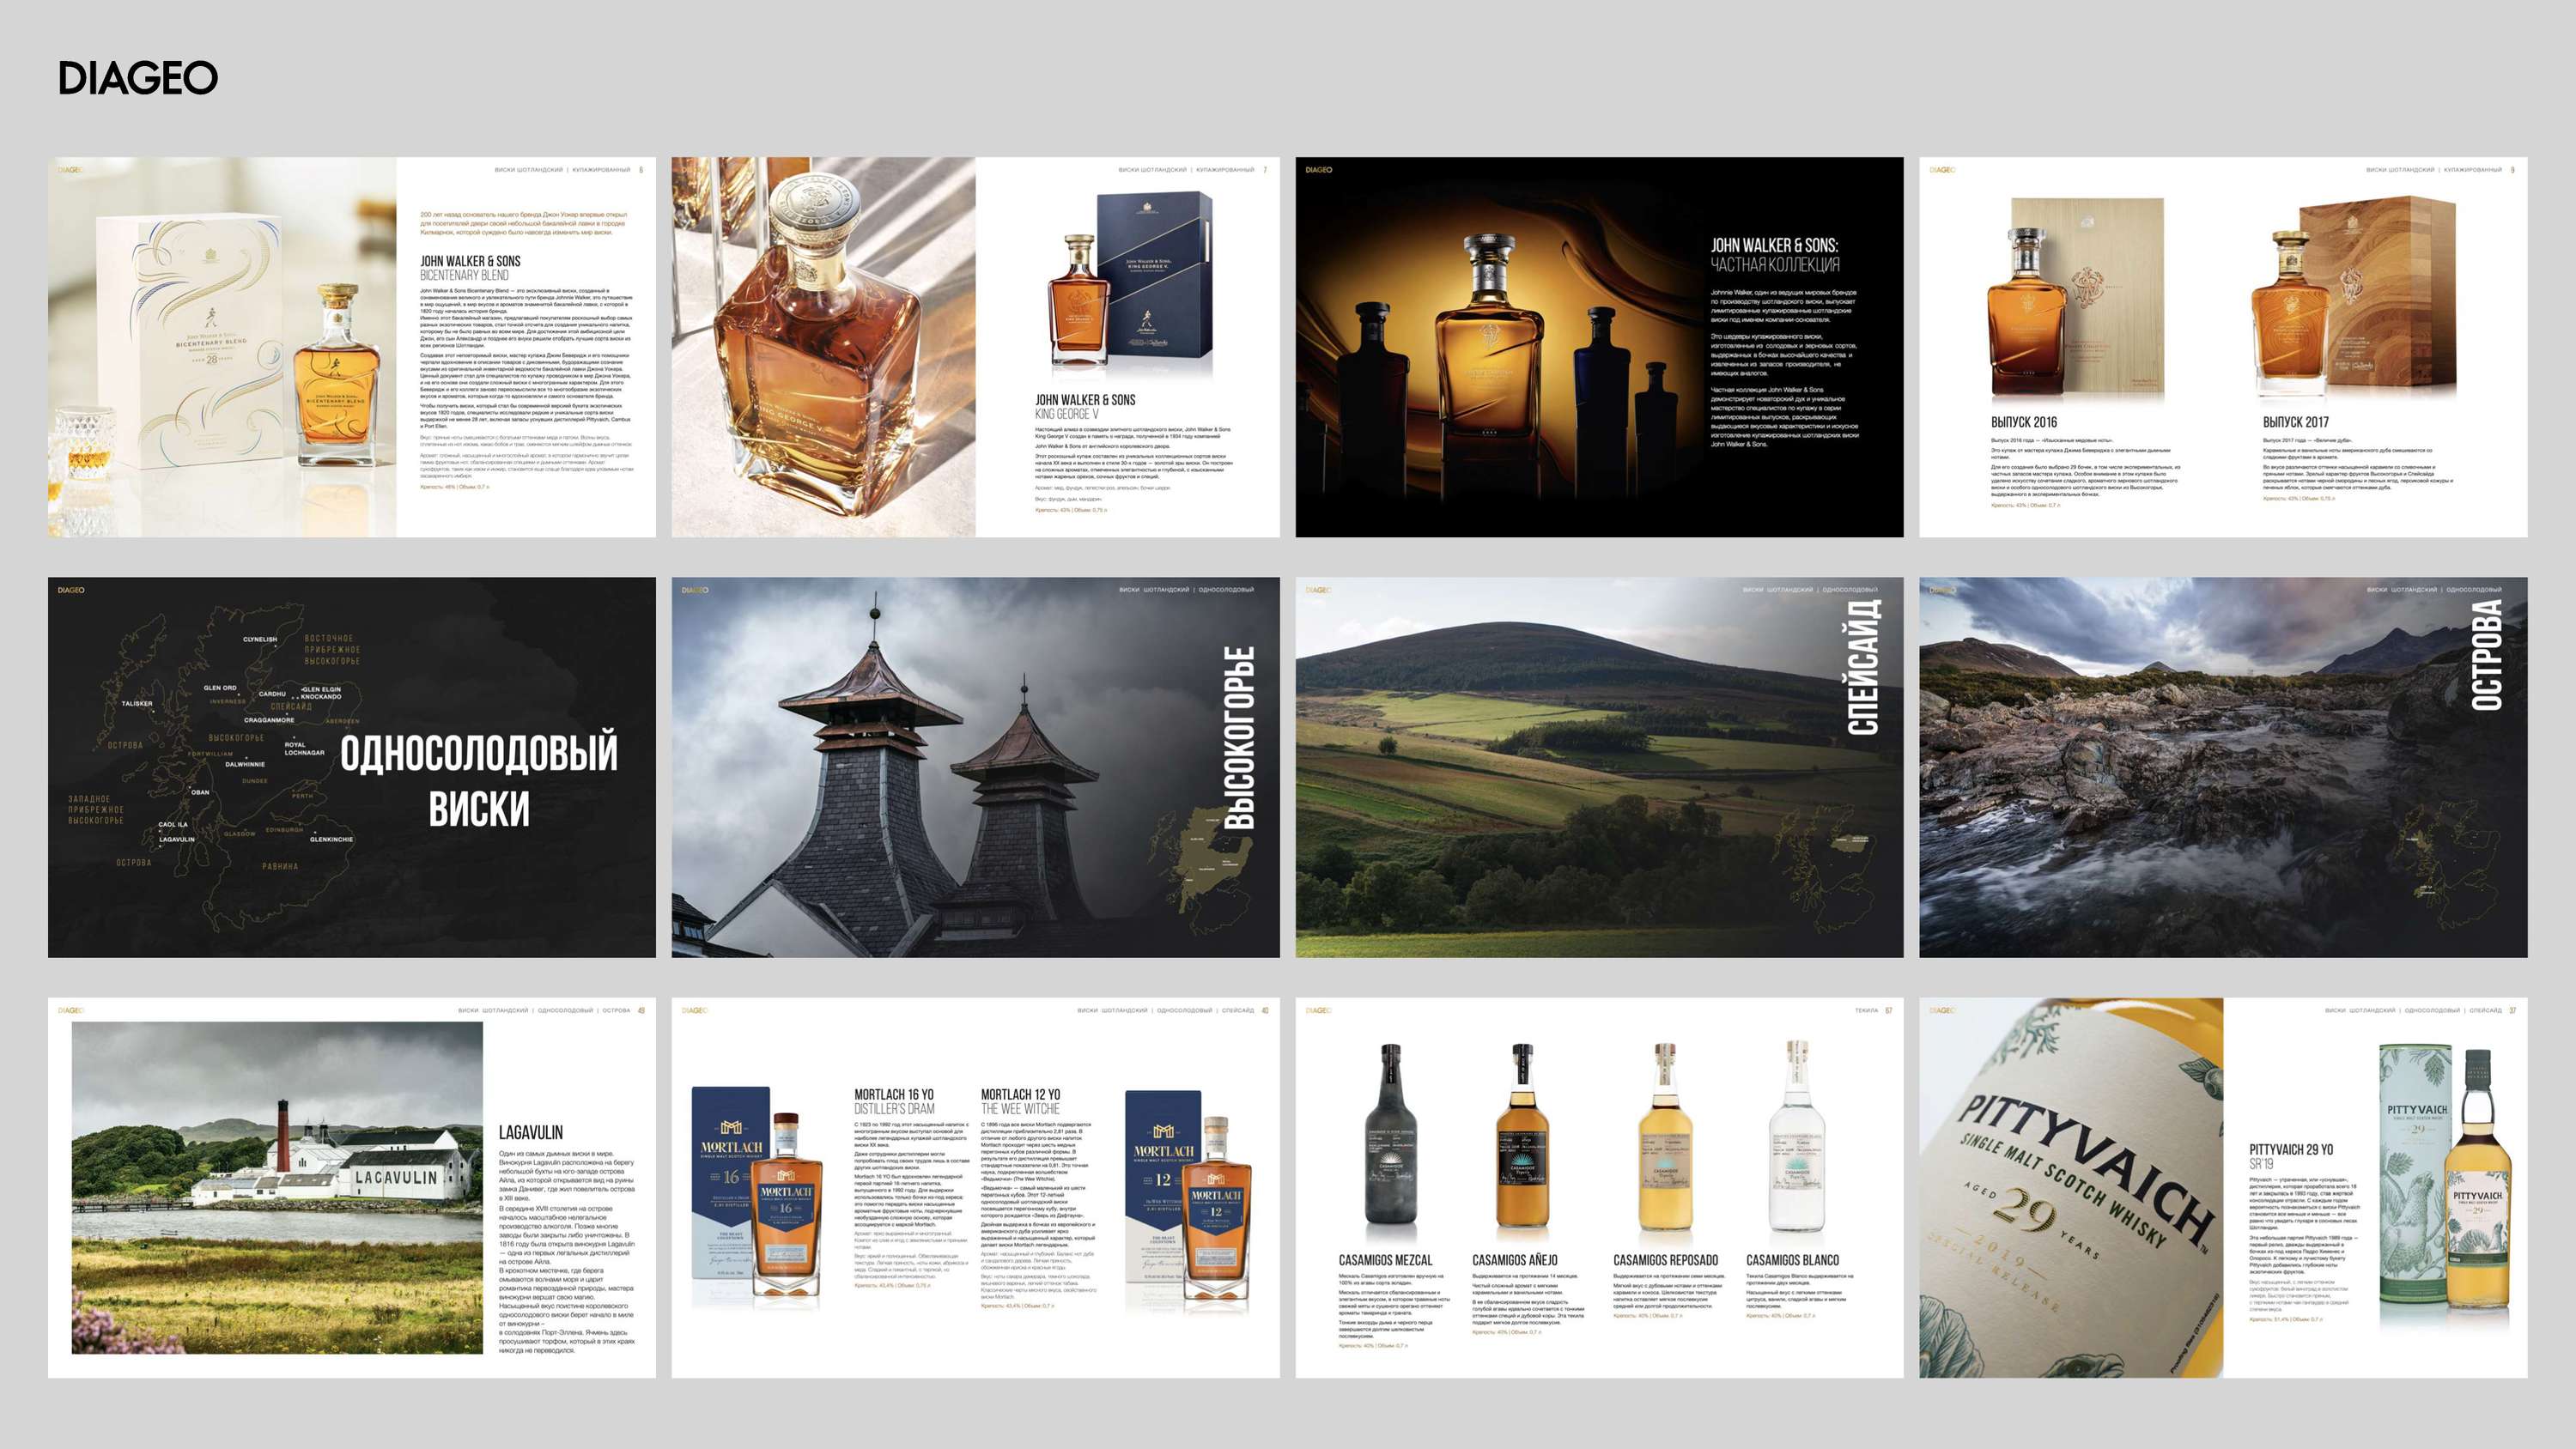
Task: Select the clear Casamigos Blanco bottle image
Action: coord(1796,1136)
